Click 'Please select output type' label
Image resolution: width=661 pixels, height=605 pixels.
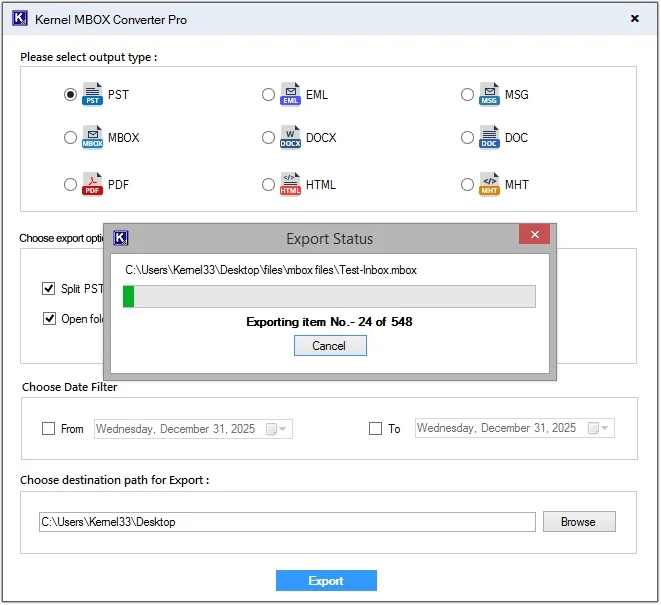coord(89,57)
